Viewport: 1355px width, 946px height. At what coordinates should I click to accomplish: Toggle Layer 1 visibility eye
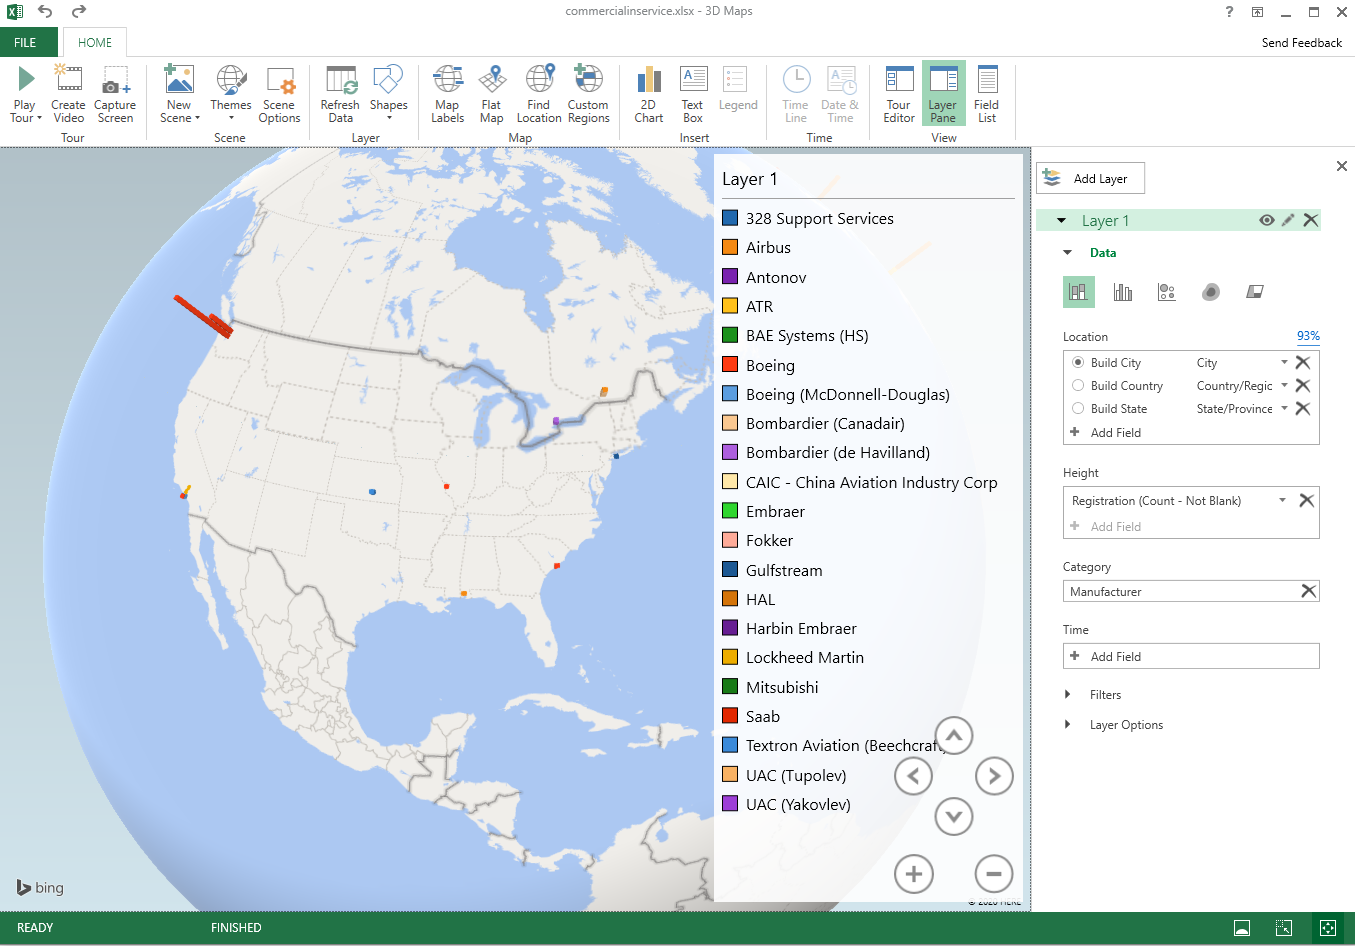pos(1266,220)
